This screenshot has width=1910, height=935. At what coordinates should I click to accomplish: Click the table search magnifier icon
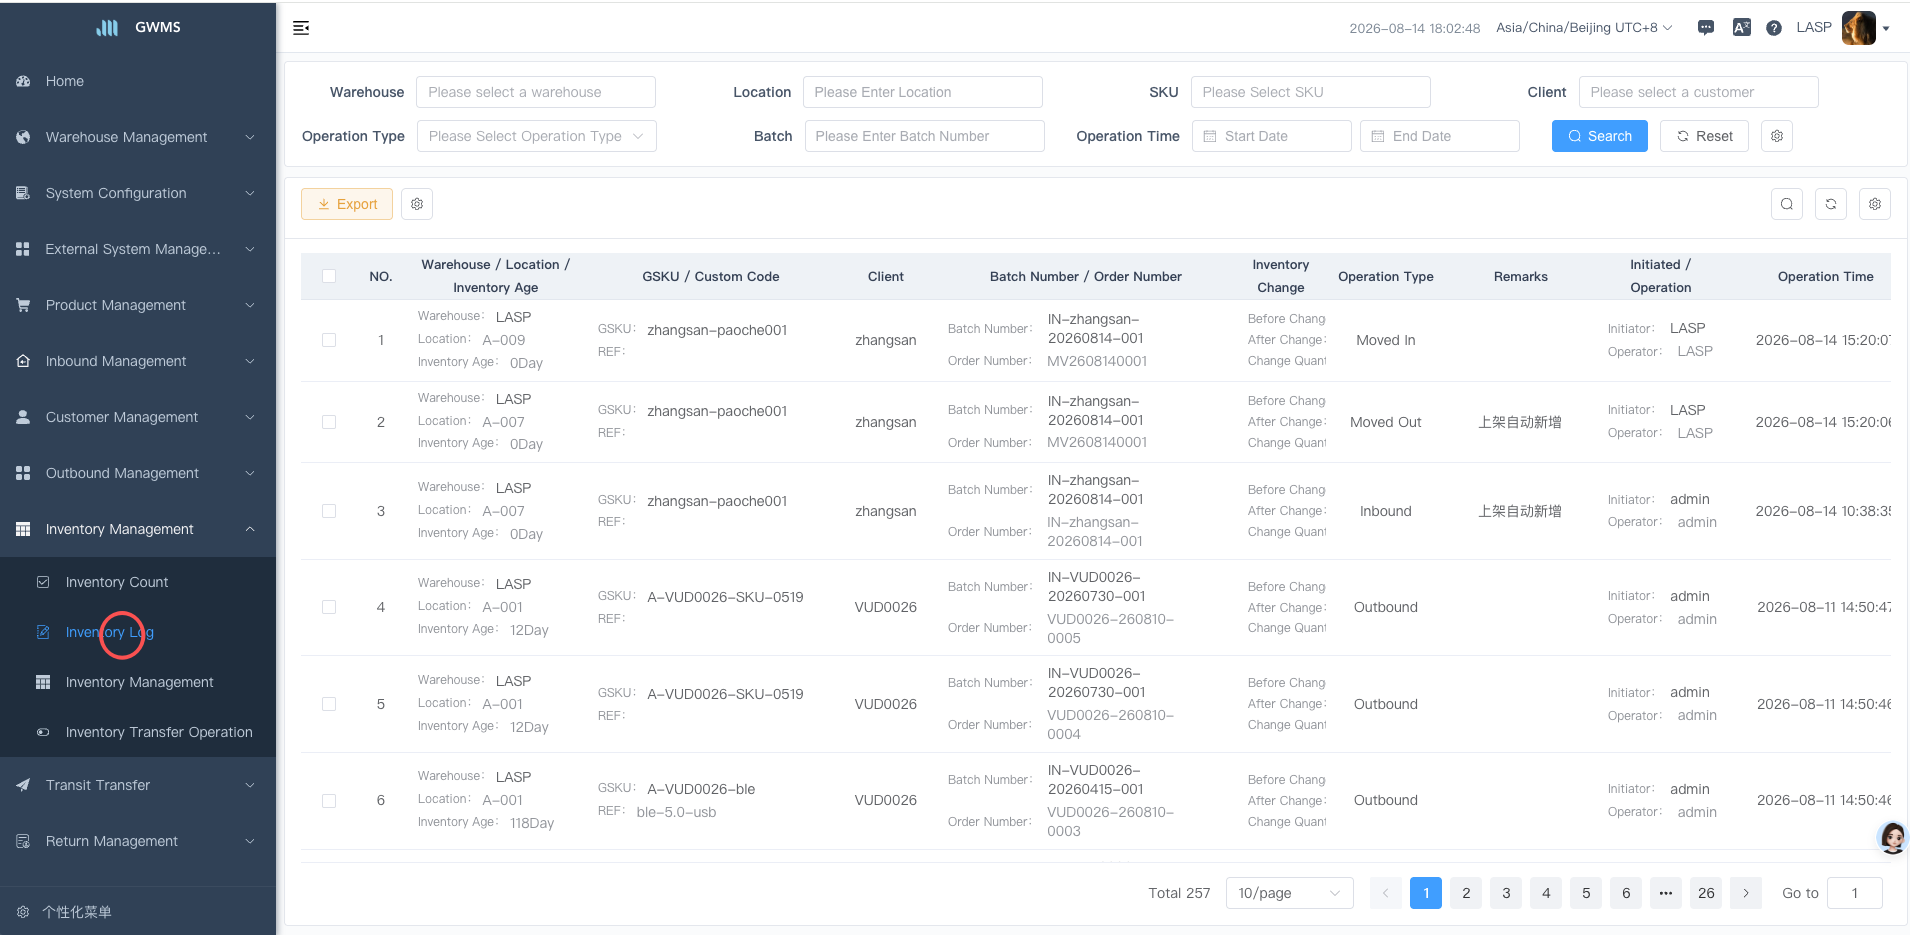(1787, 204)
